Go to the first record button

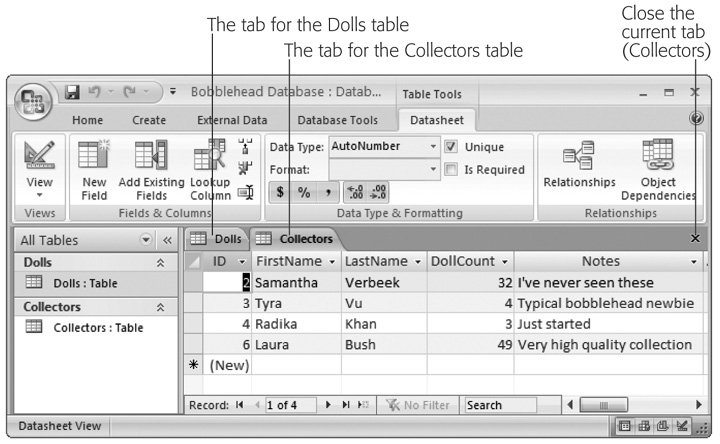(239, 405)
